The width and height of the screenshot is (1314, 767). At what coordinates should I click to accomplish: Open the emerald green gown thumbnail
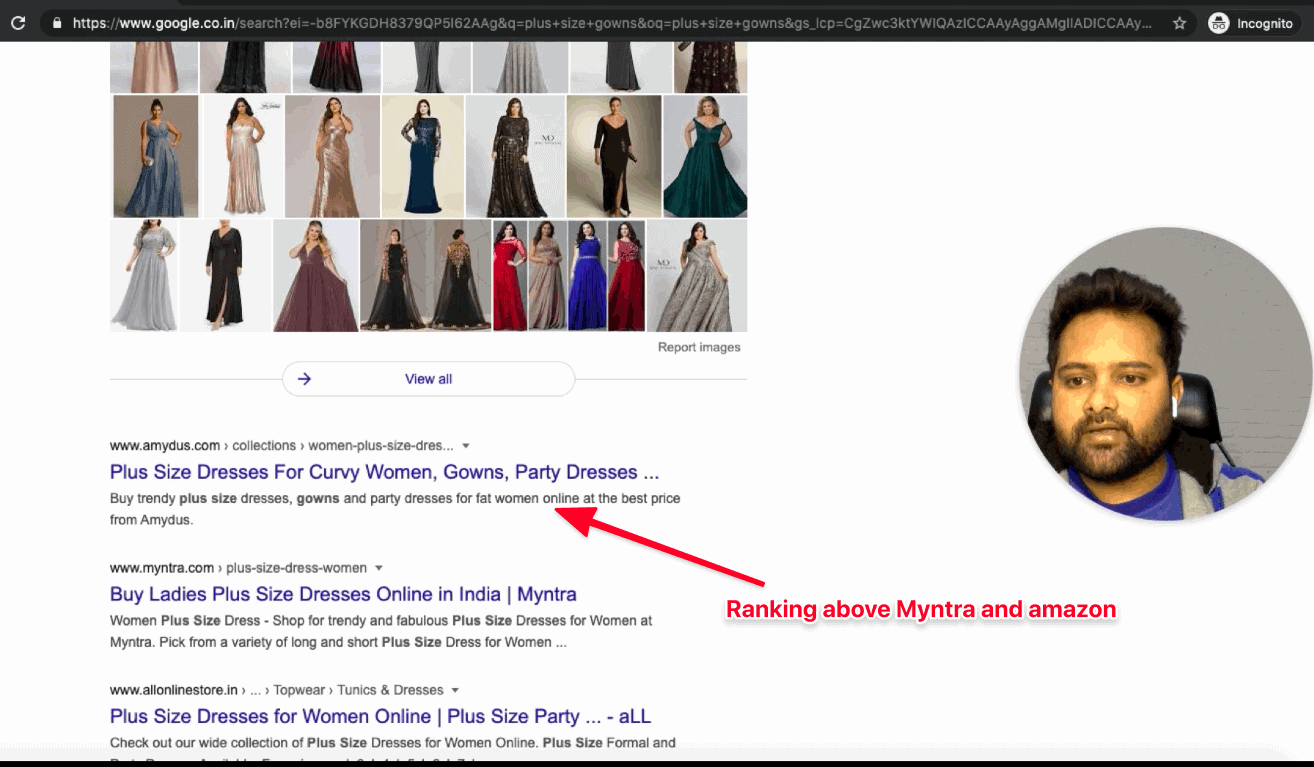(705, 156)
